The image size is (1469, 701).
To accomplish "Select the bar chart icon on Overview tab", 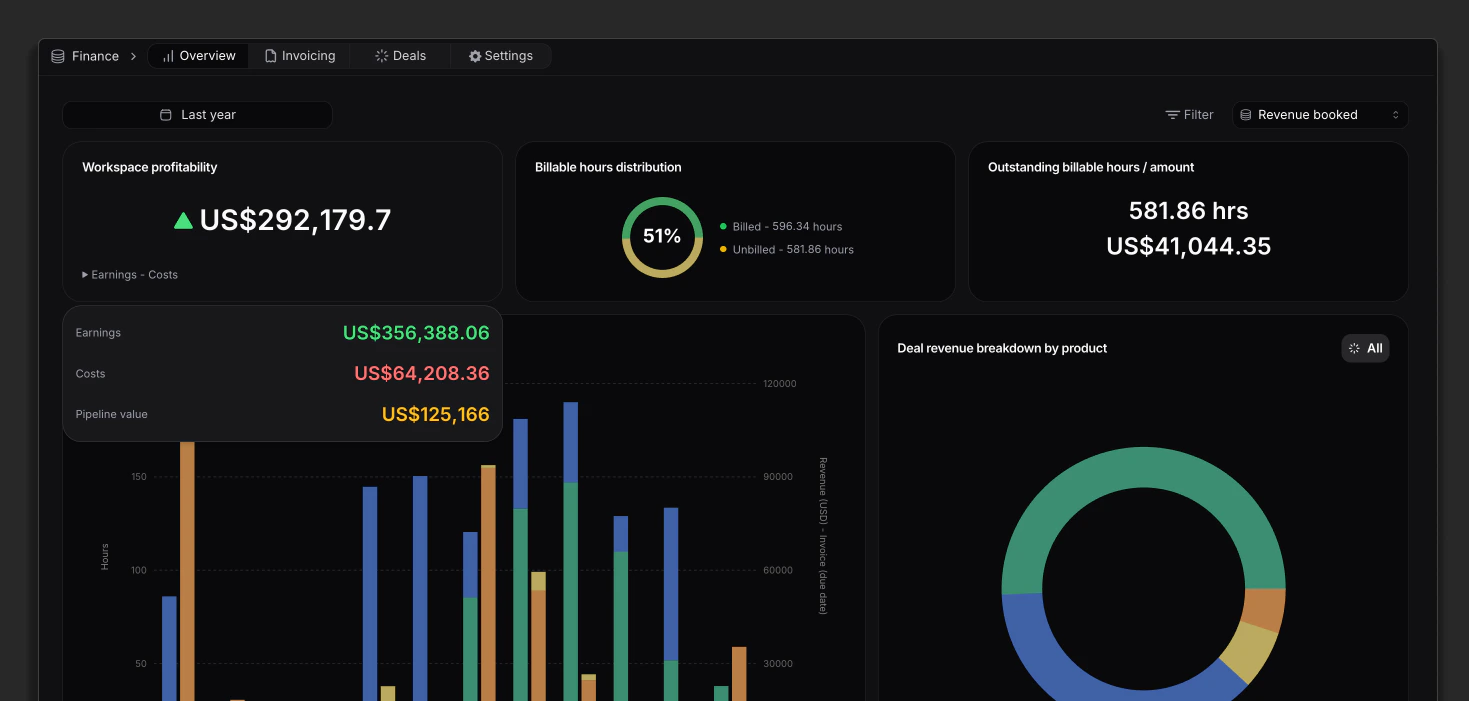I will (166, 56).
